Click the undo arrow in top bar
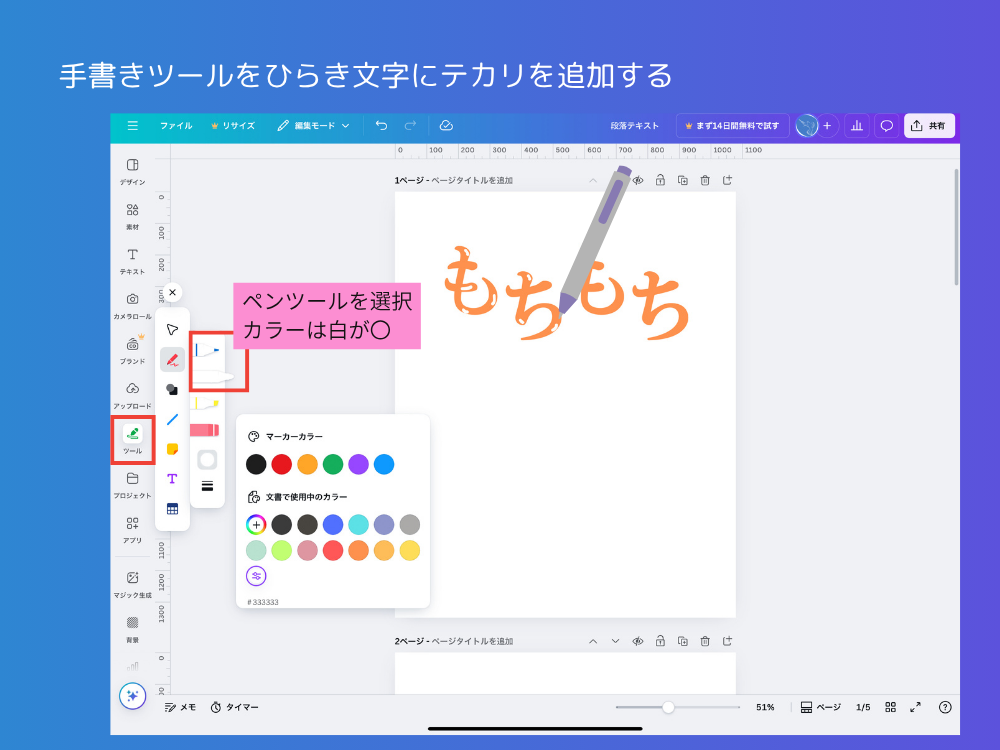Screen dimensions: 1000x750 tap(381, 126)
